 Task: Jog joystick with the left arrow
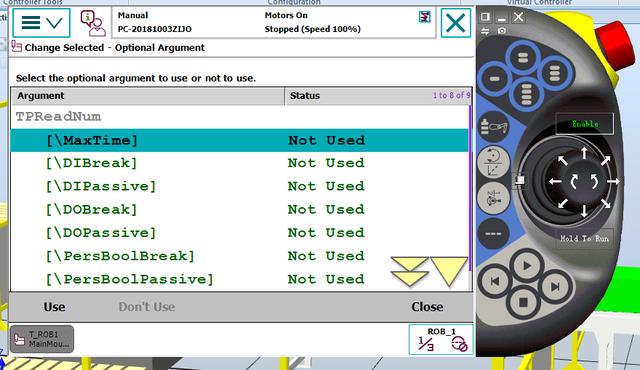[x=555, y=182]
